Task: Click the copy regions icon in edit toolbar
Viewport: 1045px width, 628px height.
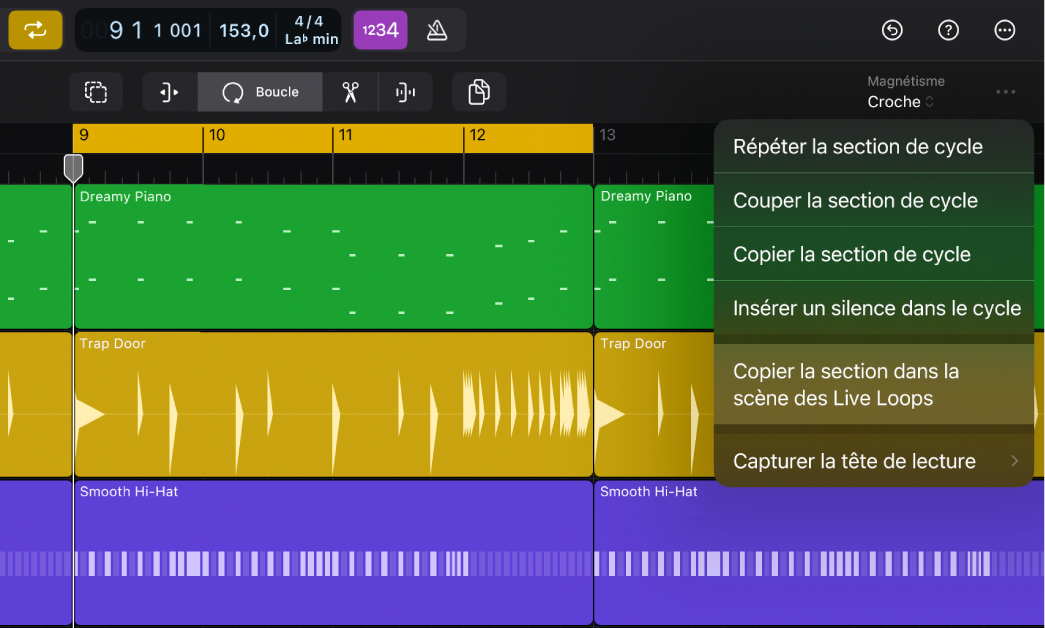Action: click(x=479, y=91)
